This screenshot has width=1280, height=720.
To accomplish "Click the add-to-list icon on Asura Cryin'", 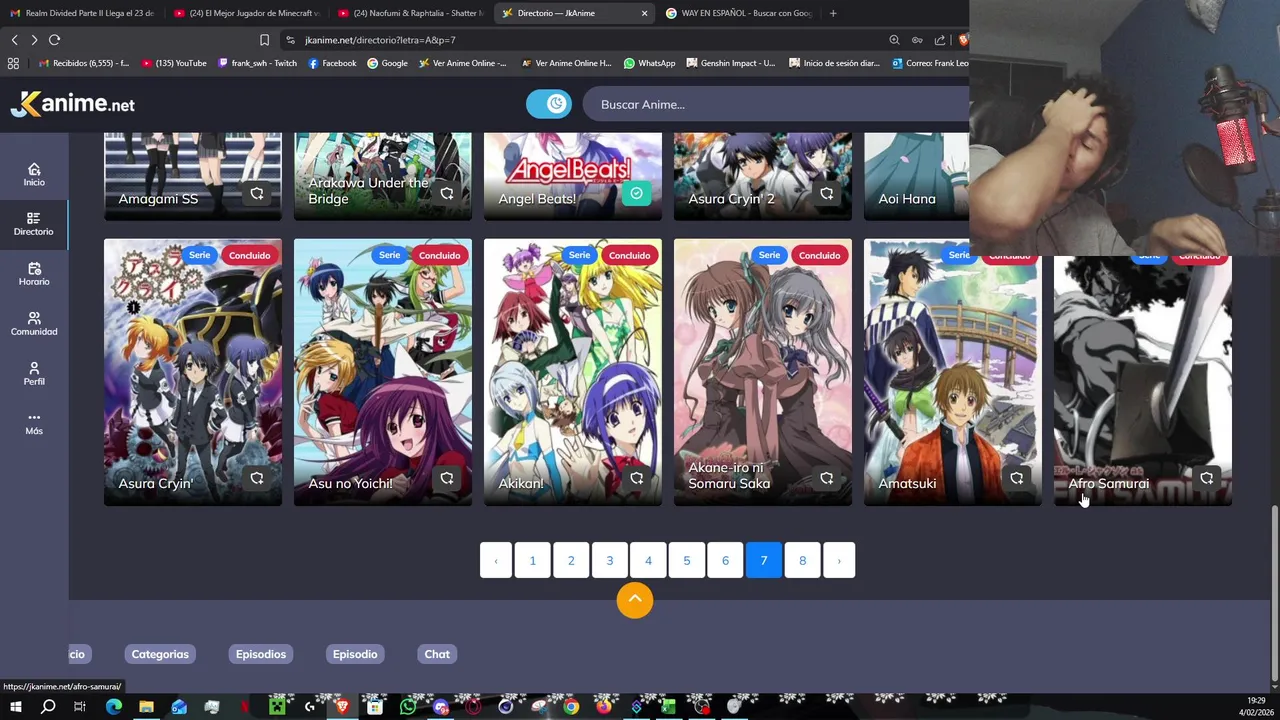I will [257, 479].
